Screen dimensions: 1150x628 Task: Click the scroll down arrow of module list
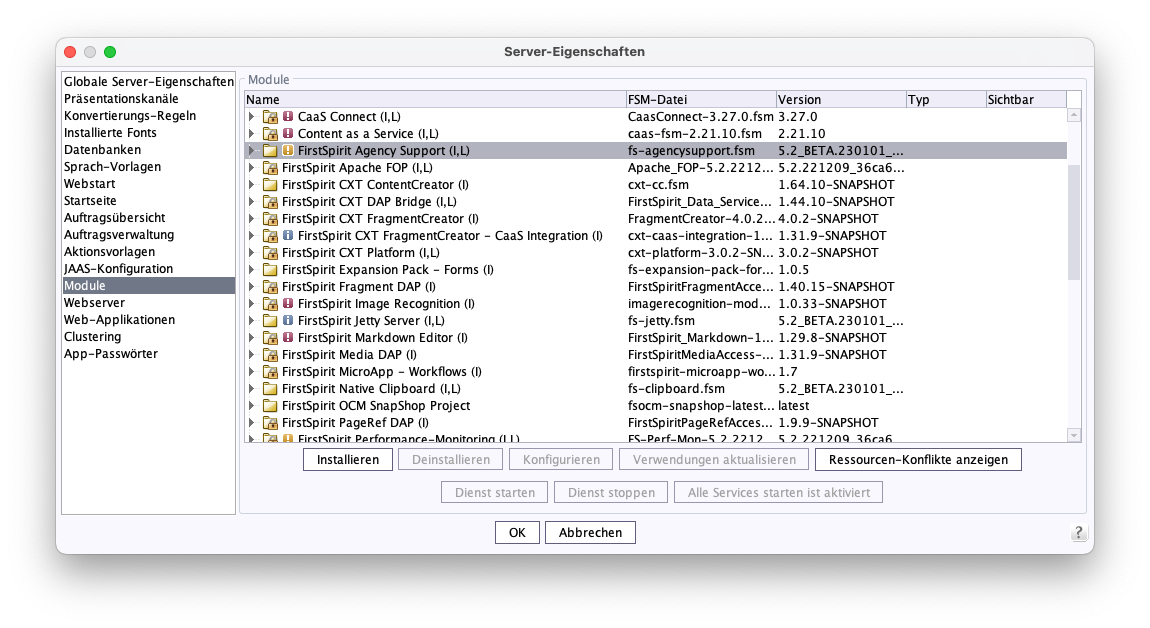(1074, 435)
